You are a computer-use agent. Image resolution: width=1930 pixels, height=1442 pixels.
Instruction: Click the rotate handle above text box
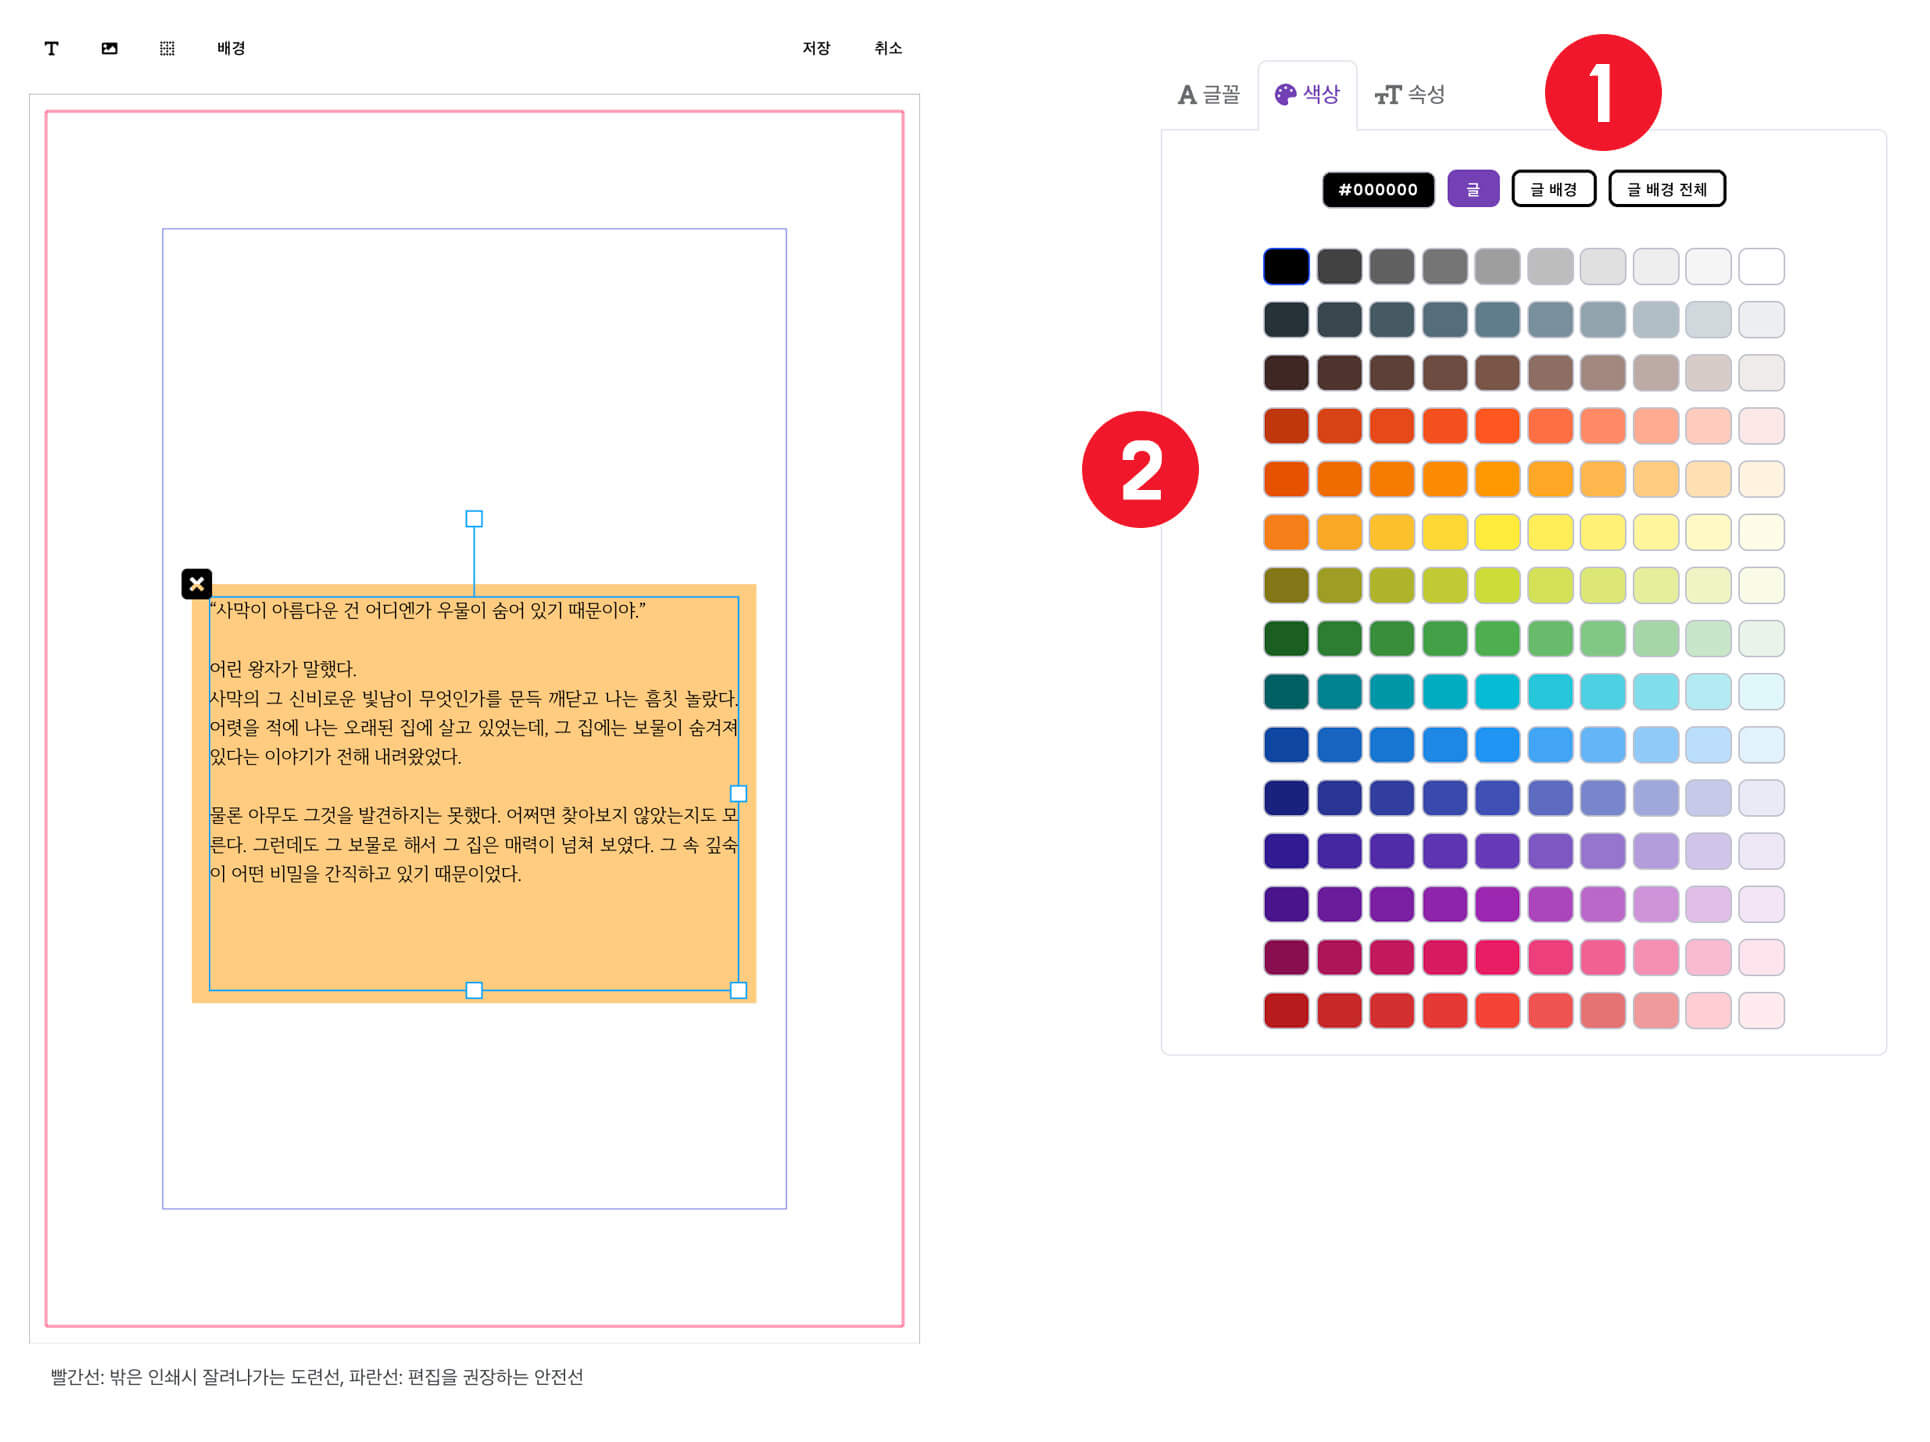coord(476,520)
